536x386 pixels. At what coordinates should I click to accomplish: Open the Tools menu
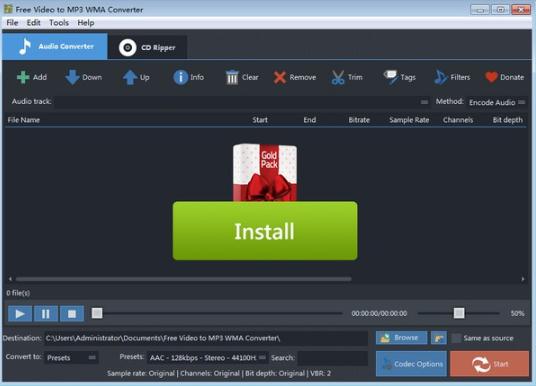[59, 23]
